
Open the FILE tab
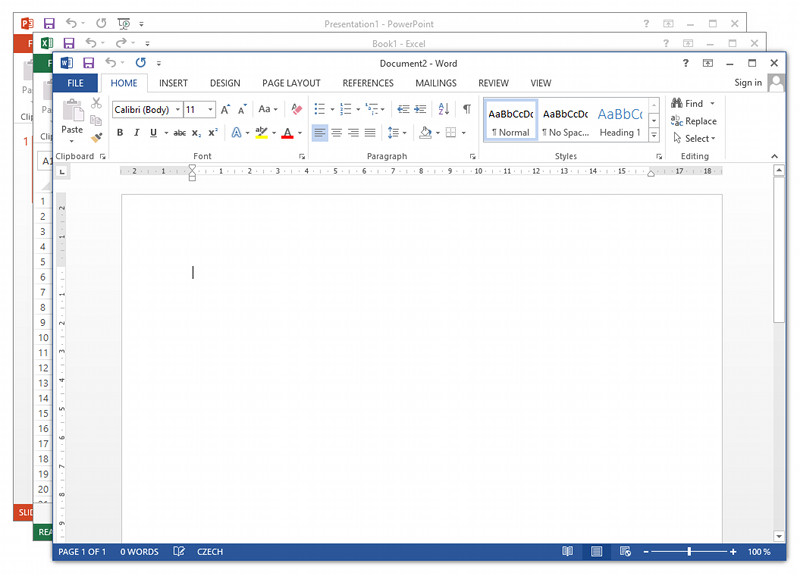tap(76, 83)
